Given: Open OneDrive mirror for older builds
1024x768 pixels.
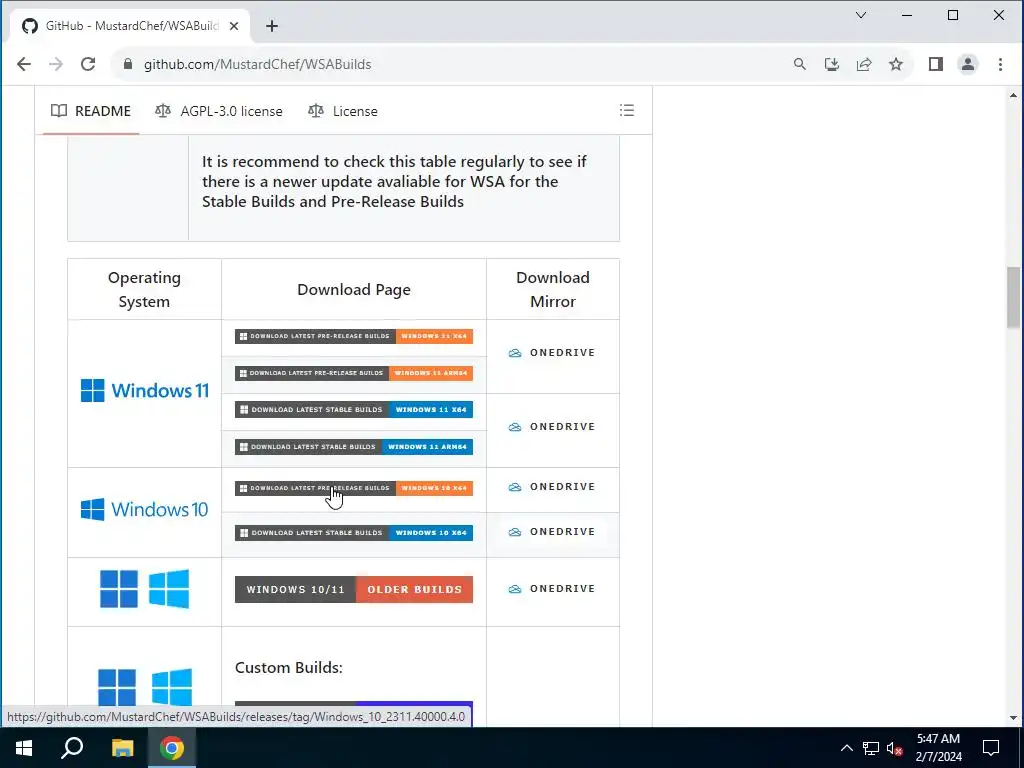Looking at the screenshot, I should tap(552, 588).
